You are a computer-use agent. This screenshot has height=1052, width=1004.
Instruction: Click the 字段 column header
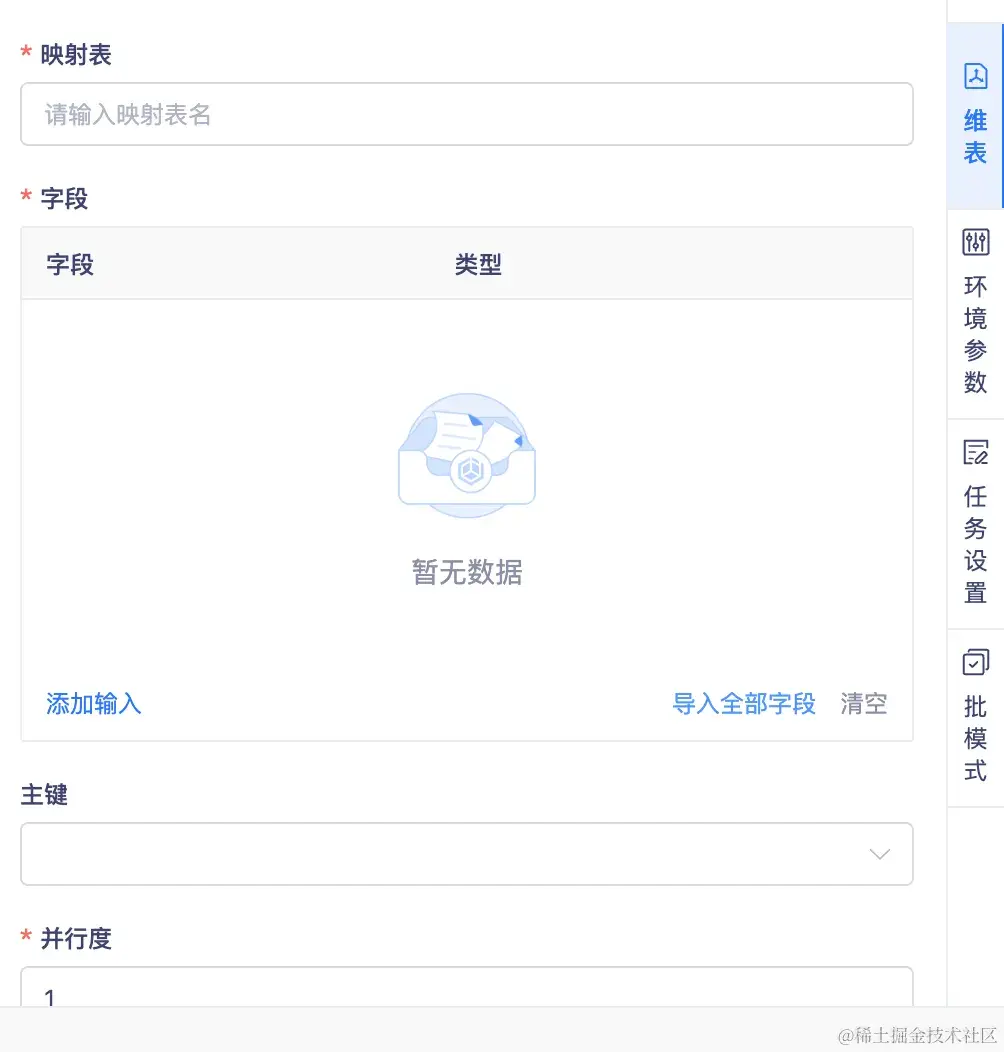(x=68, y=264)
